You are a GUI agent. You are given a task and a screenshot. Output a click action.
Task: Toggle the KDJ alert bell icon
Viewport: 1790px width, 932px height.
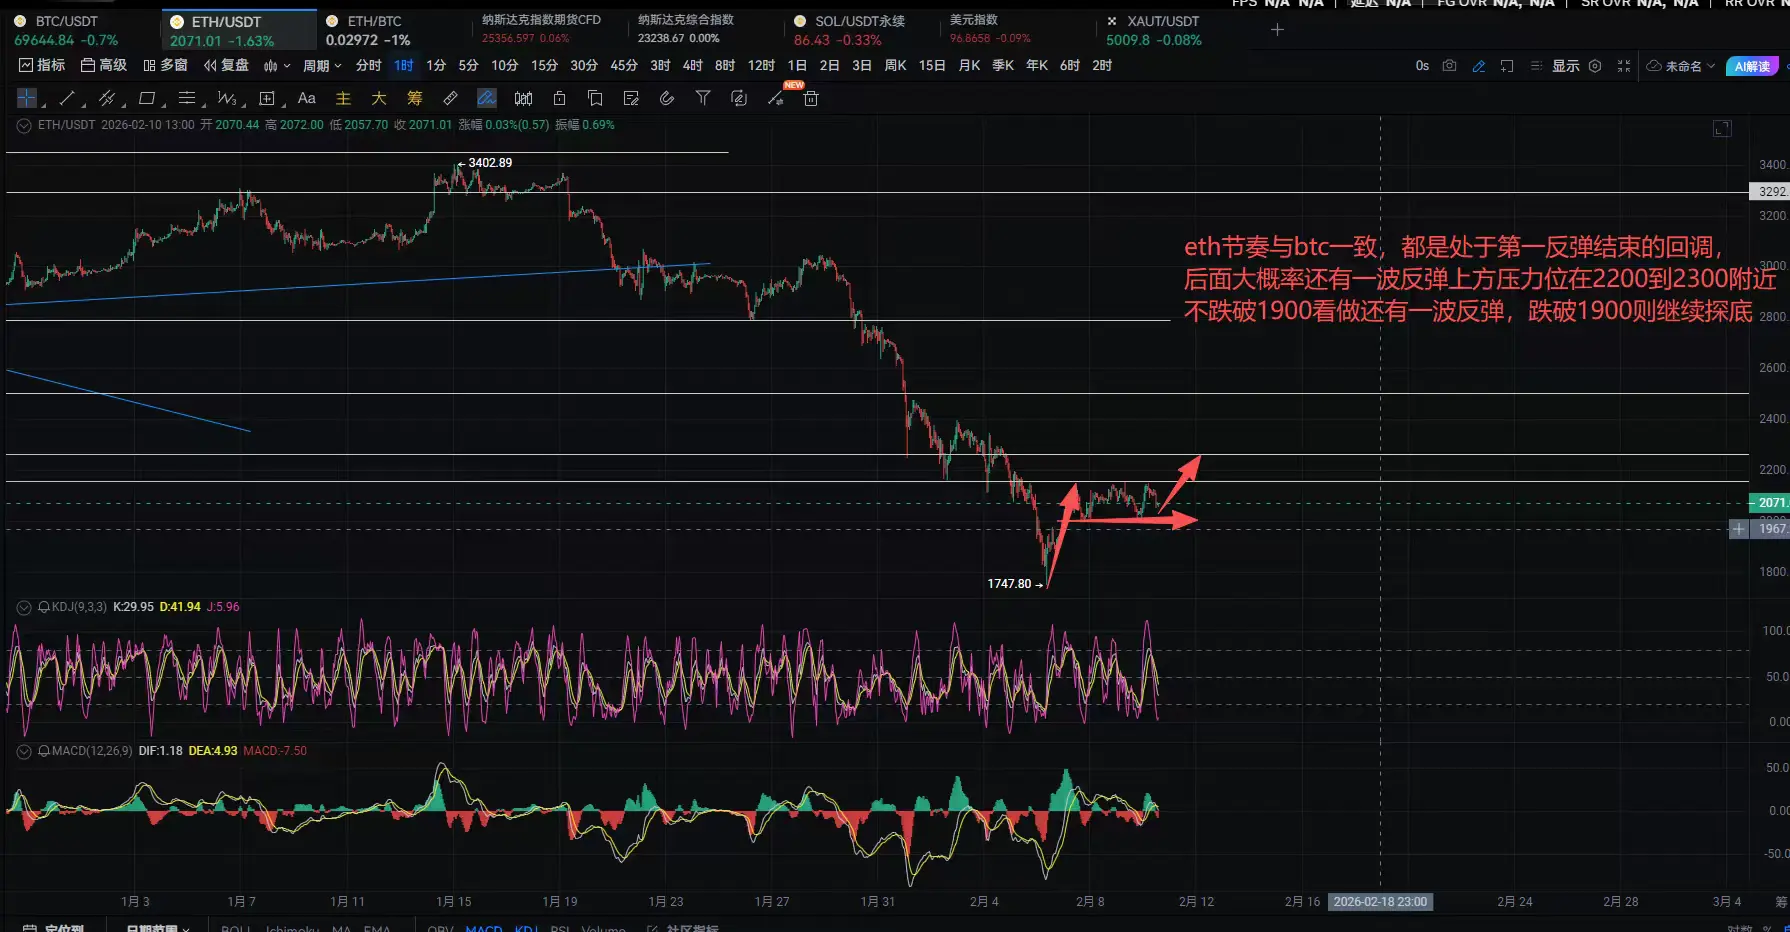tap(44, 607)
